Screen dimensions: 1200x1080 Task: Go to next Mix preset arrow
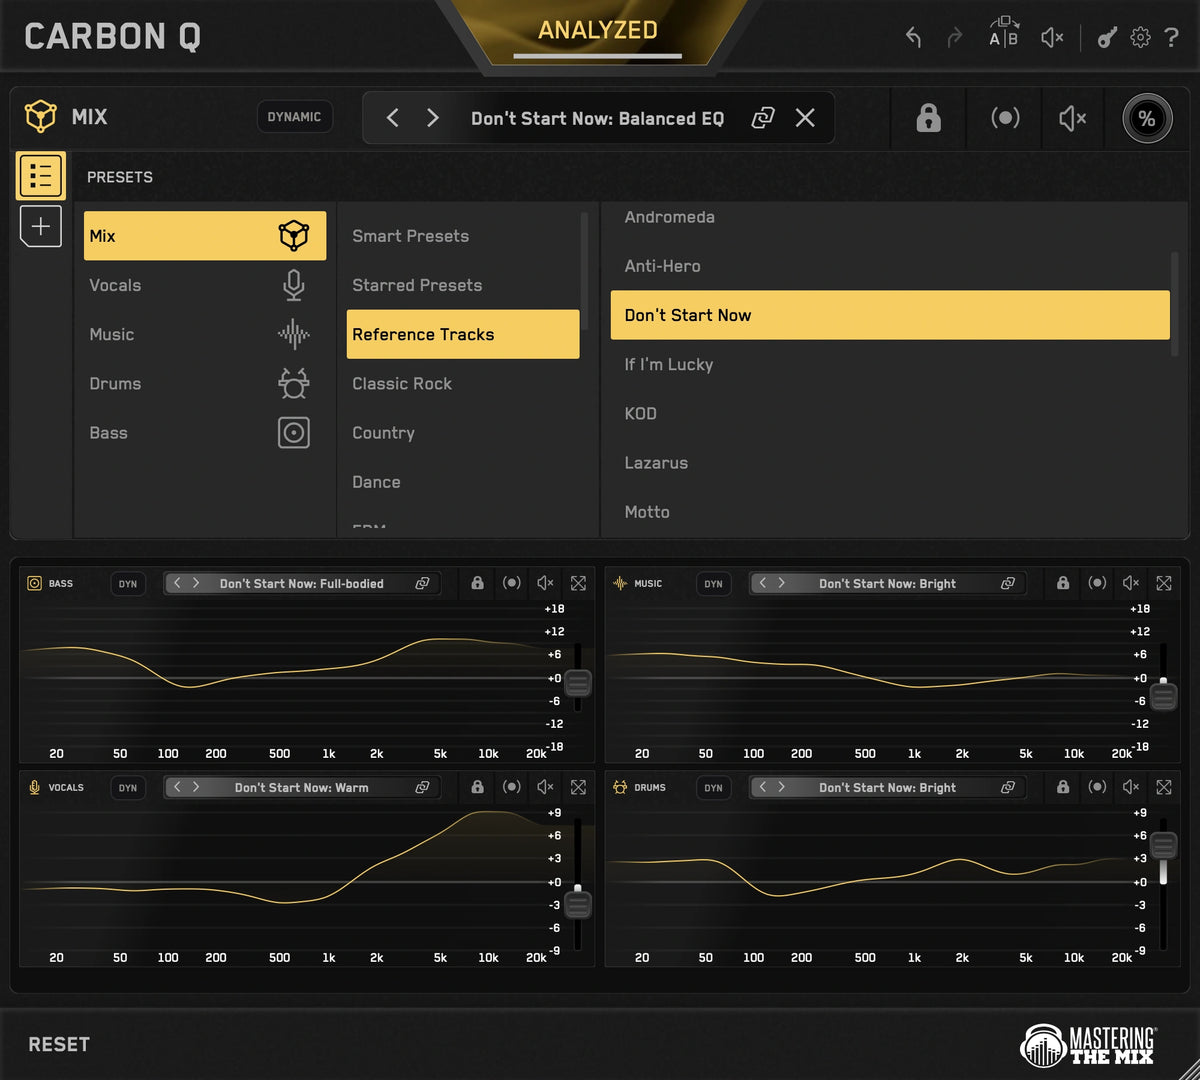pyautogui.click(x=433, y=118)
